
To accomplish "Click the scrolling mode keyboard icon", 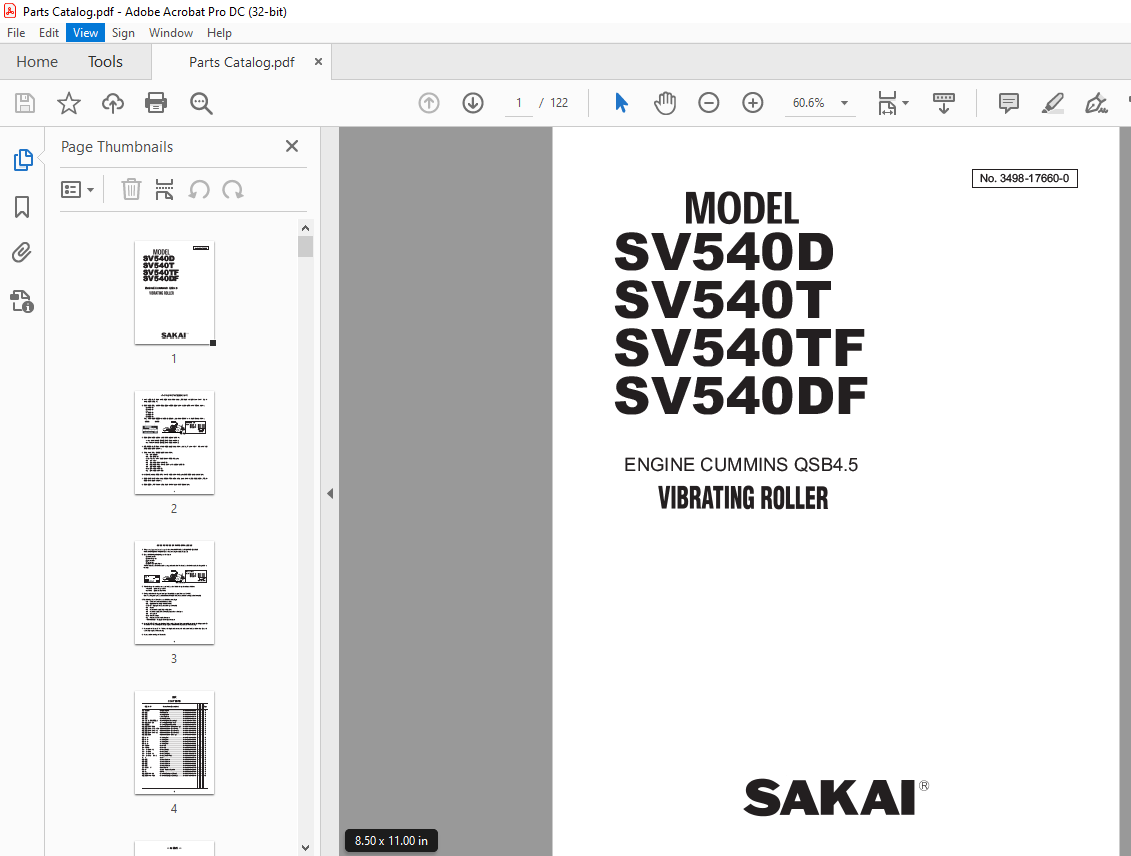I will point(943,103).
